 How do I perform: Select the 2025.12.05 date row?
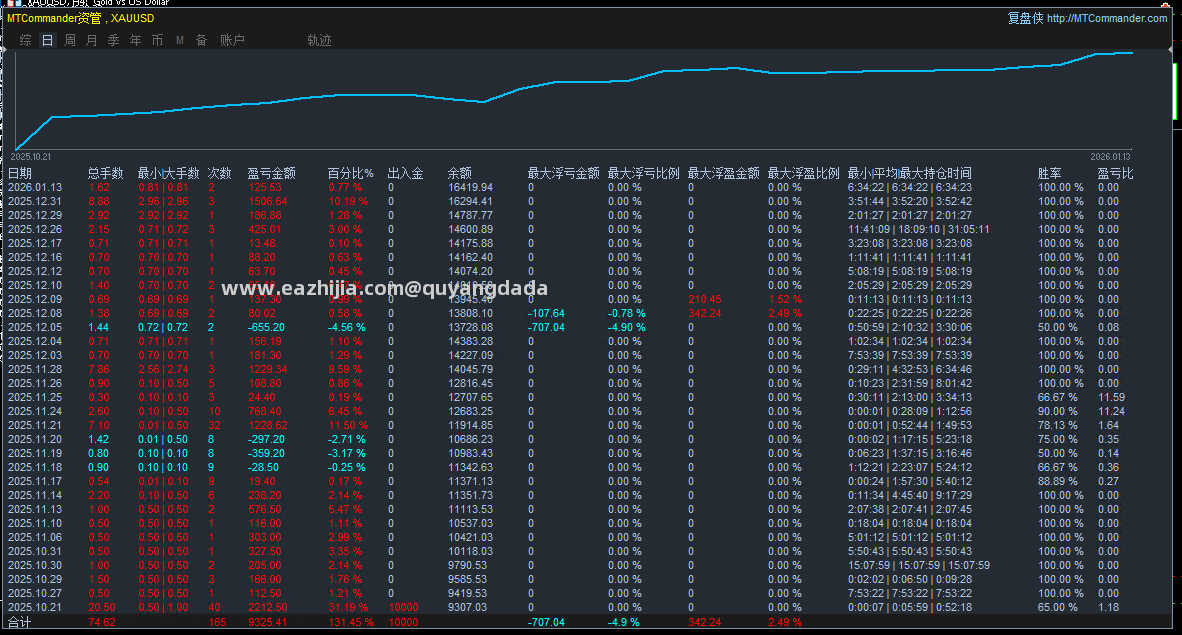[35, 327]
